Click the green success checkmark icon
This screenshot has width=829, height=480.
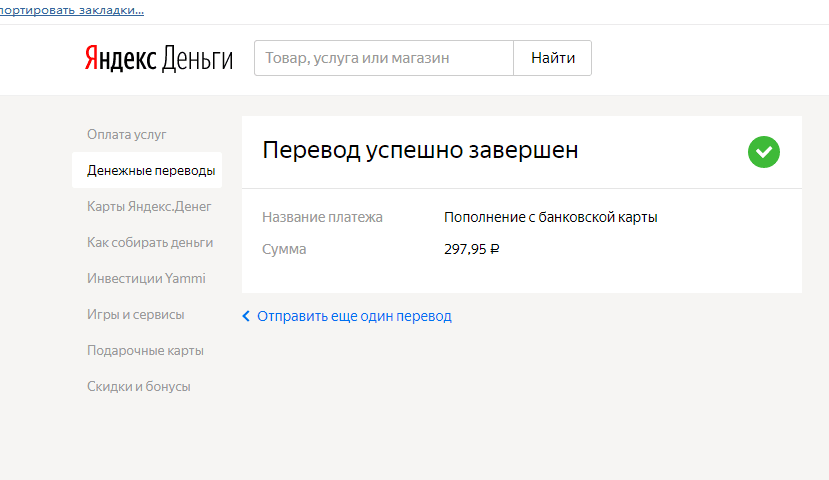(x=763, y=152)
